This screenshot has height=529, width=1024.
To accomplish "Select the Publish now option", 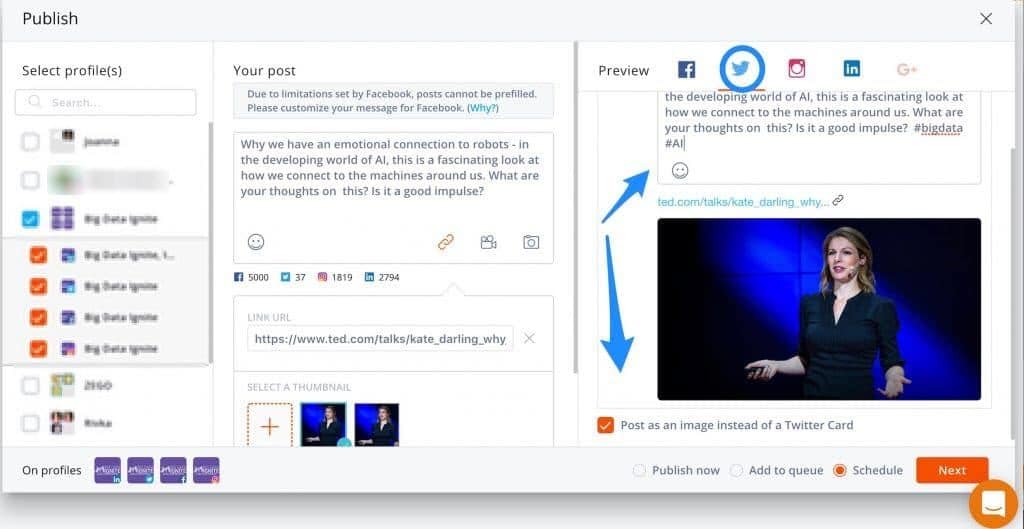I will (639, 470).
